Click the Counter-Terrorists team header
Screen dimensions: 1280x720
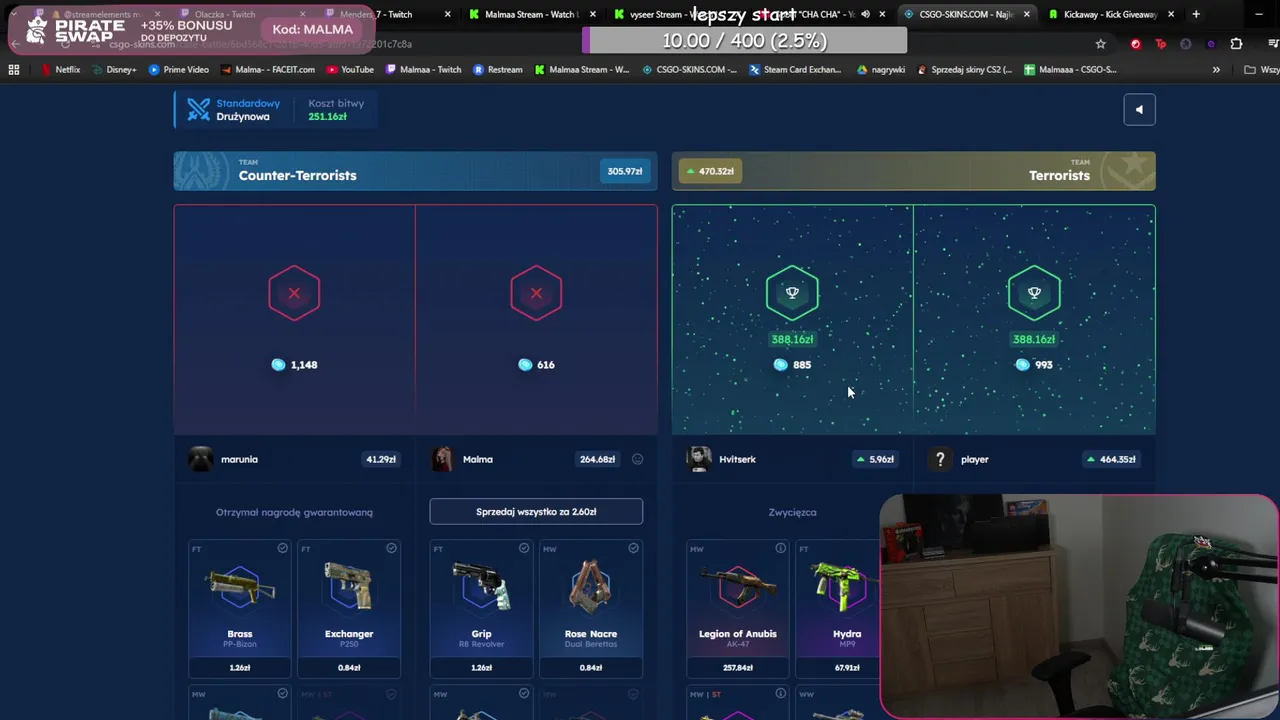[x=415, y=171]
